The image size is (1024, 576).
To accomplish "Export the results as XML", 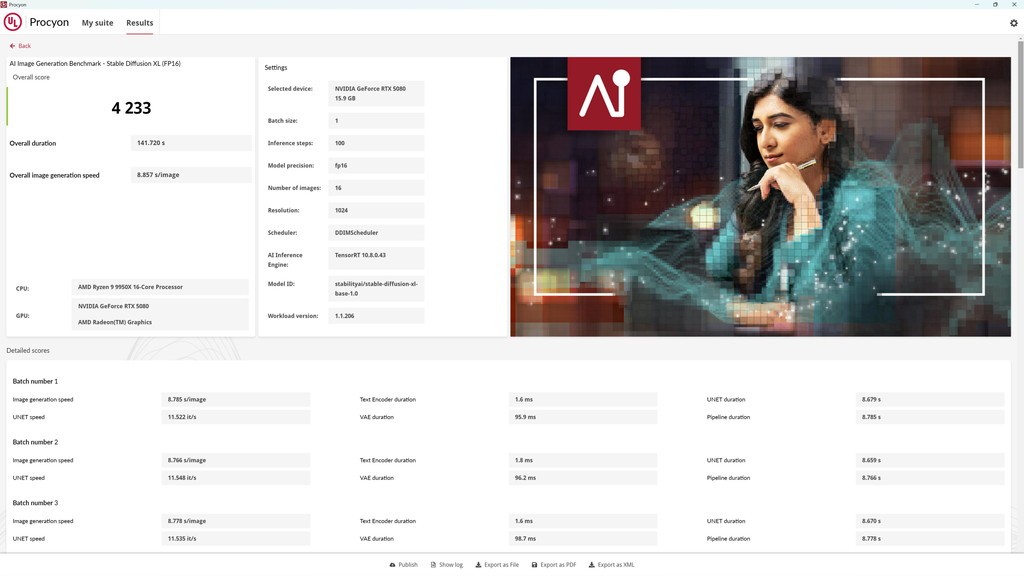I will tap(612, 565).
